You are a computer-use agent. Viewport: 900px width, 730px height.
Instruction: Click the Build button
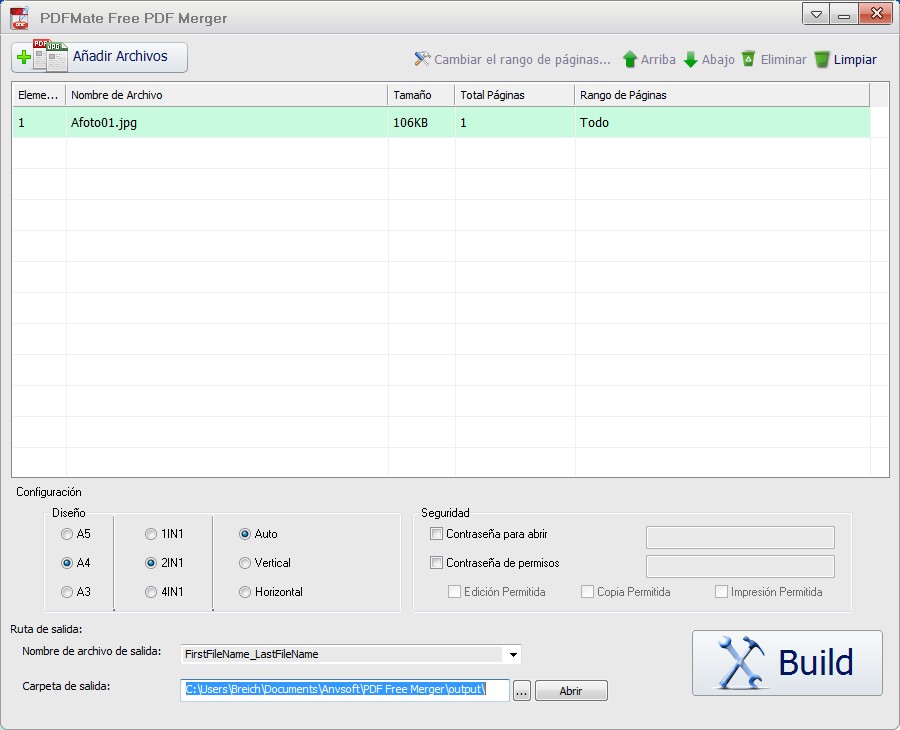click(x=787, y=663)
